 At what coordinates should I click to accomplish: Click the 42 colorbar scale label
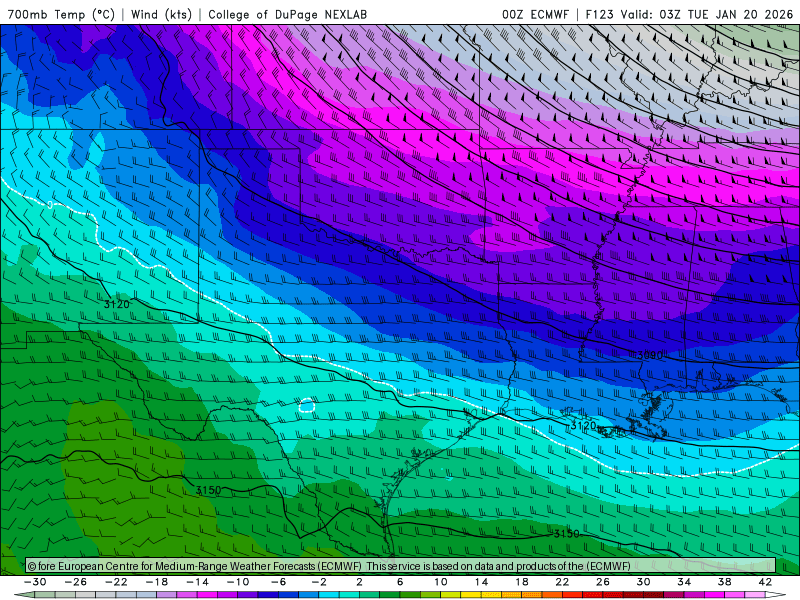pos(765,582)
